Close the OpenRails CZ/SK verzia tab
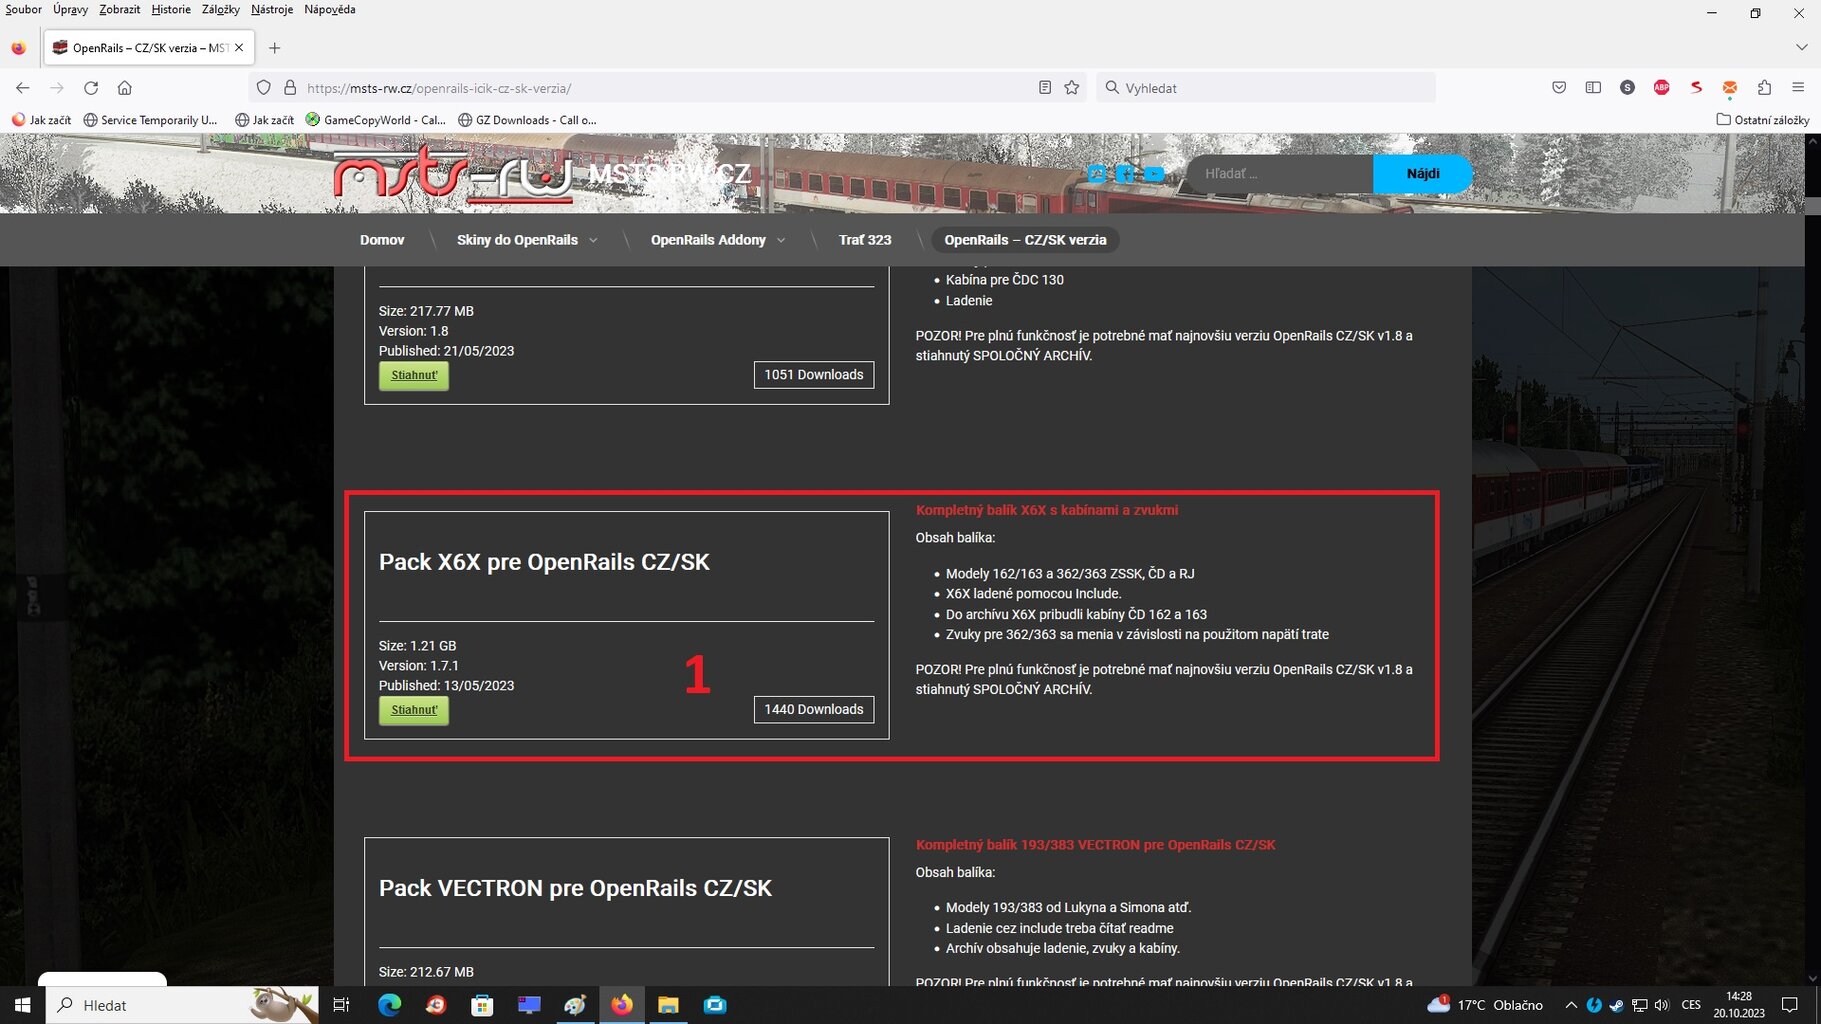This screenshot has width=1821, height=1024. pos(239,48)
